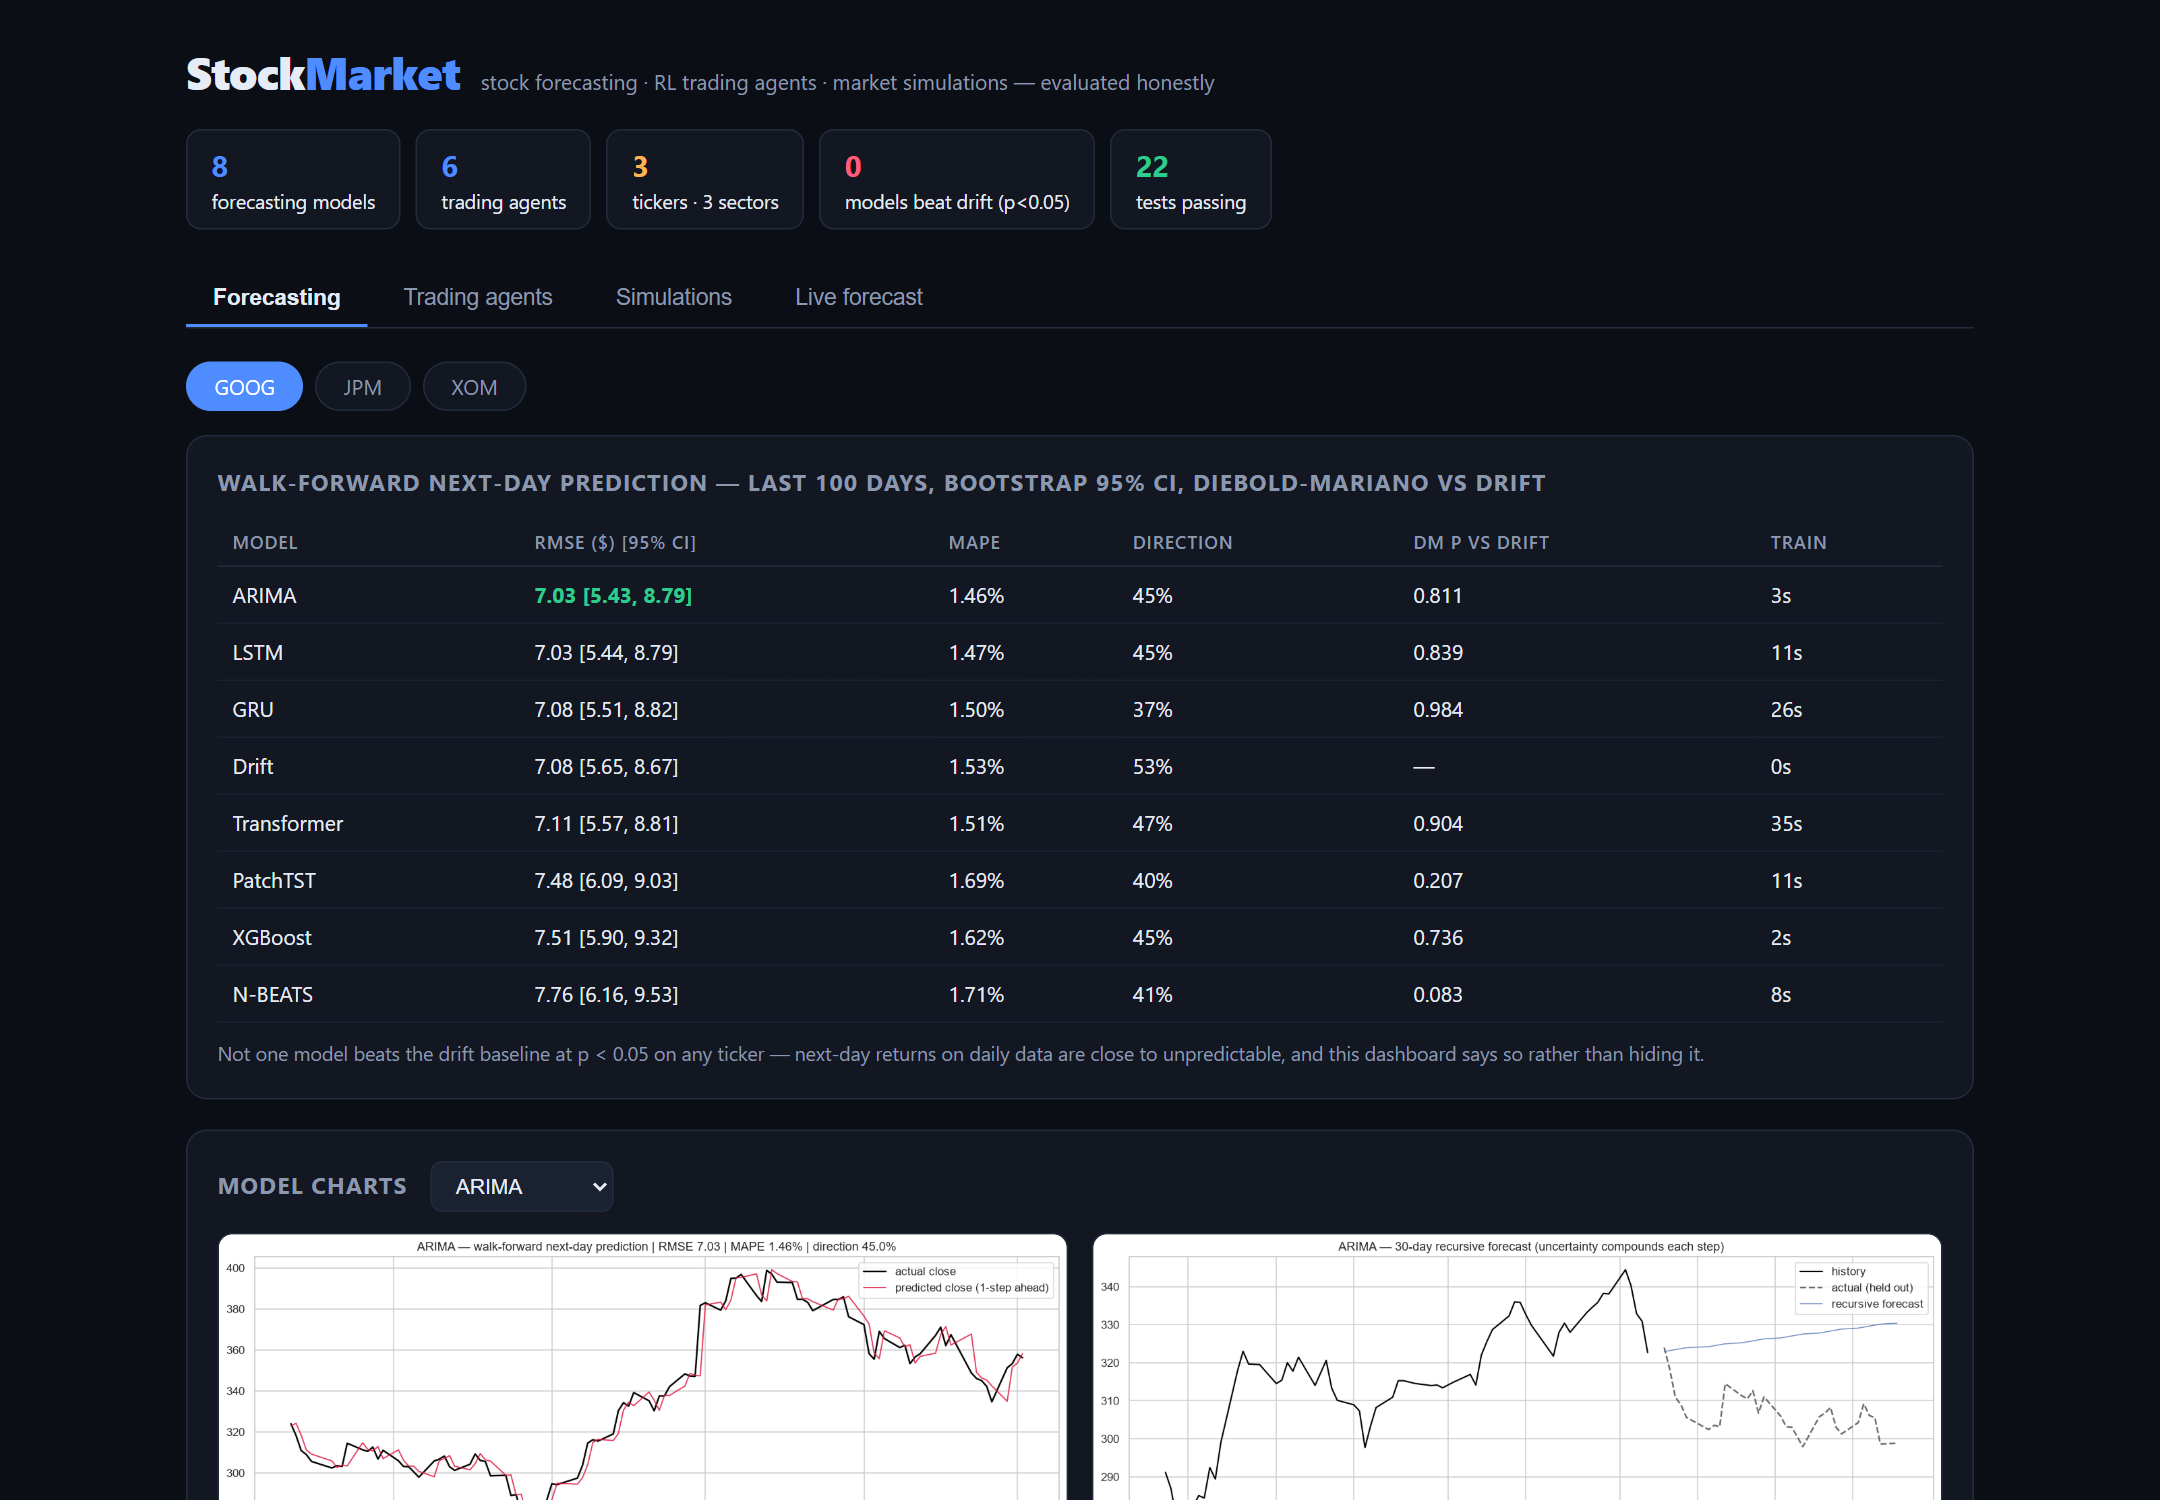Click the ARIMA row model name
Screen dimensions: 2160x1500
pyautogui.click(x=264, y=596)
